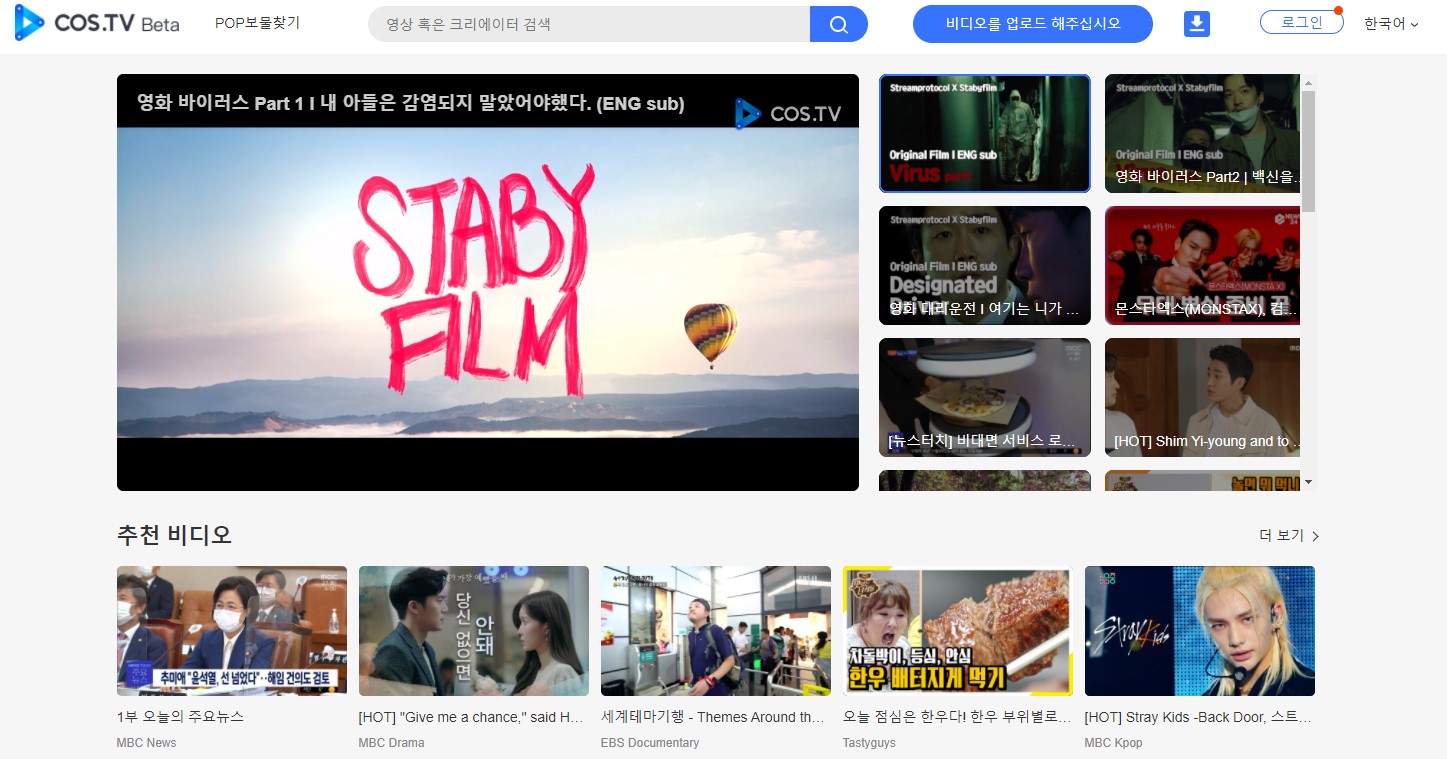Click the 1부 오늘의 주요뉴스 title
The image size is (1447, 759).
click(x=180, y=717)
